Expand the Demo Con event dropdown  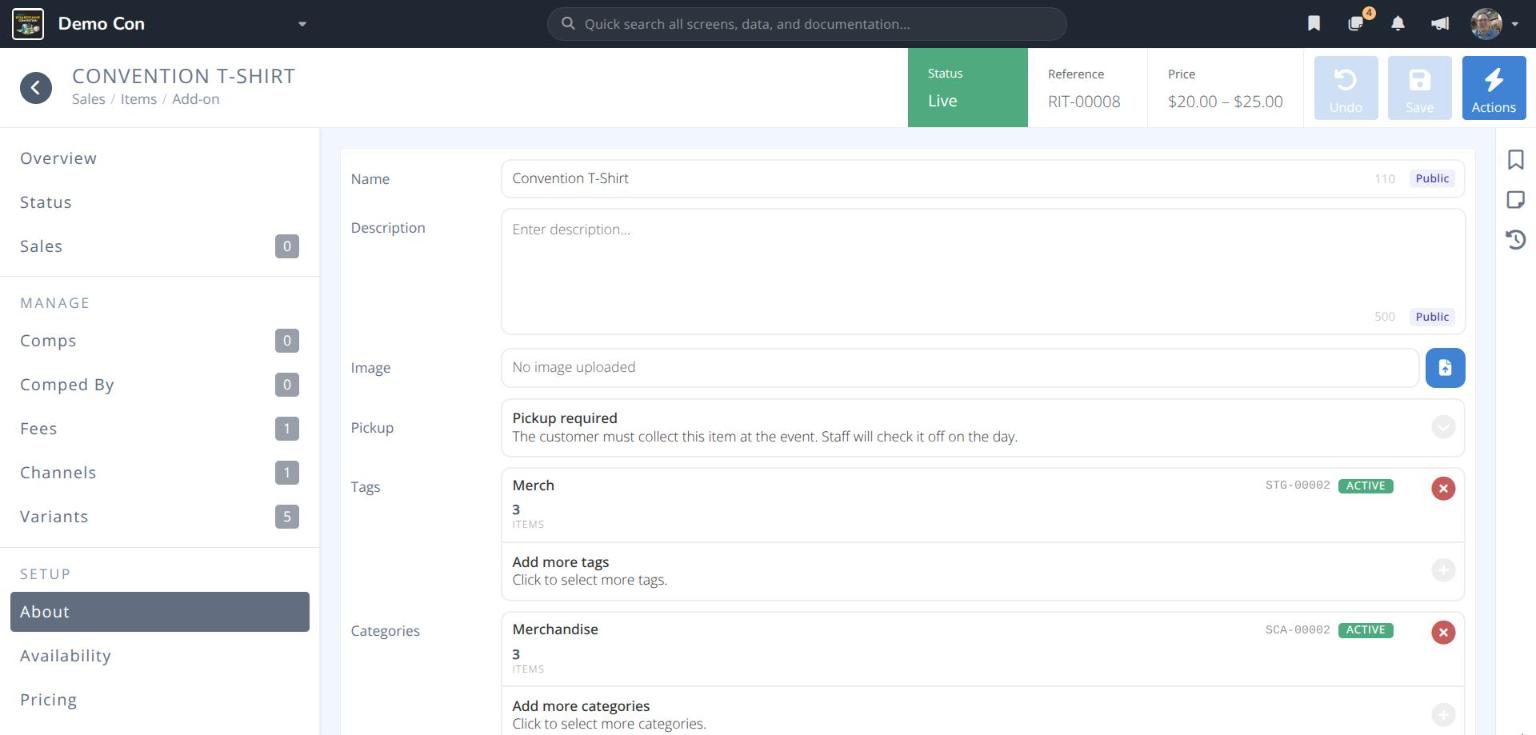(302, 24)
